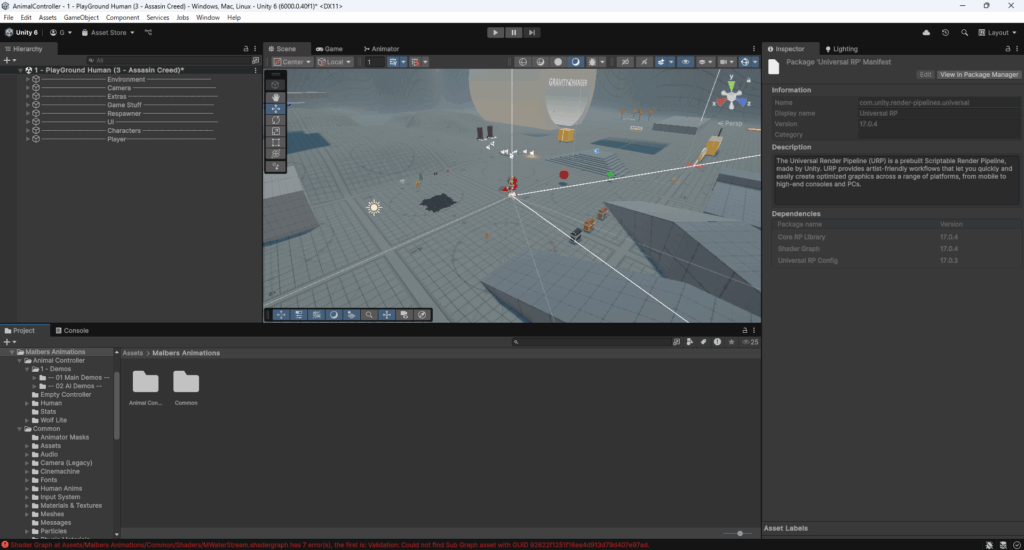The width and height of the screenshot is (1024, 550).
Task: Toggle the Inspector panel lock
Action: point(1008,49)
